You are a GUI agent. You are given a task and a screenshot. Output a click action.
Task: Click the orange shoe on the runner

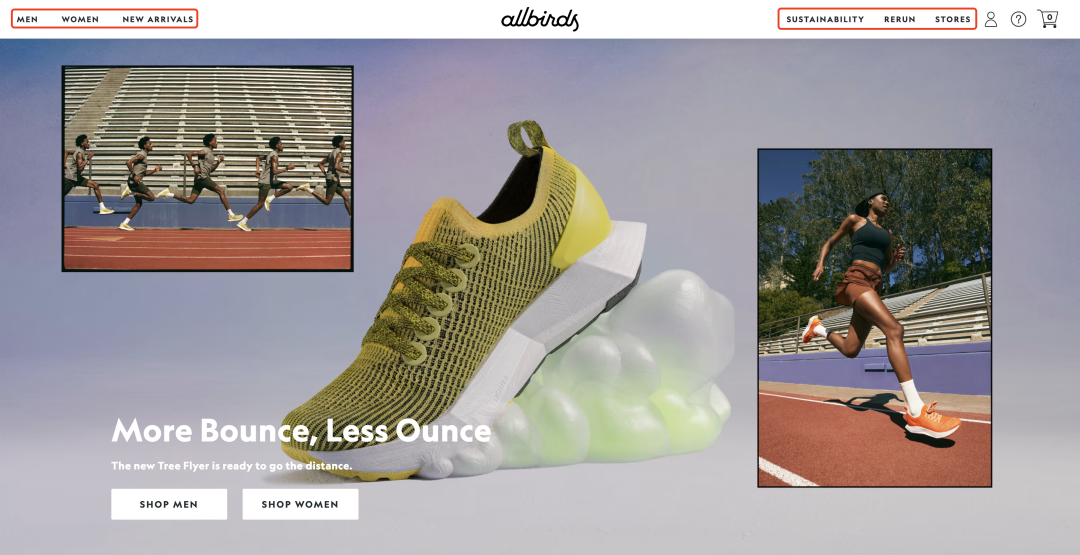932,419
